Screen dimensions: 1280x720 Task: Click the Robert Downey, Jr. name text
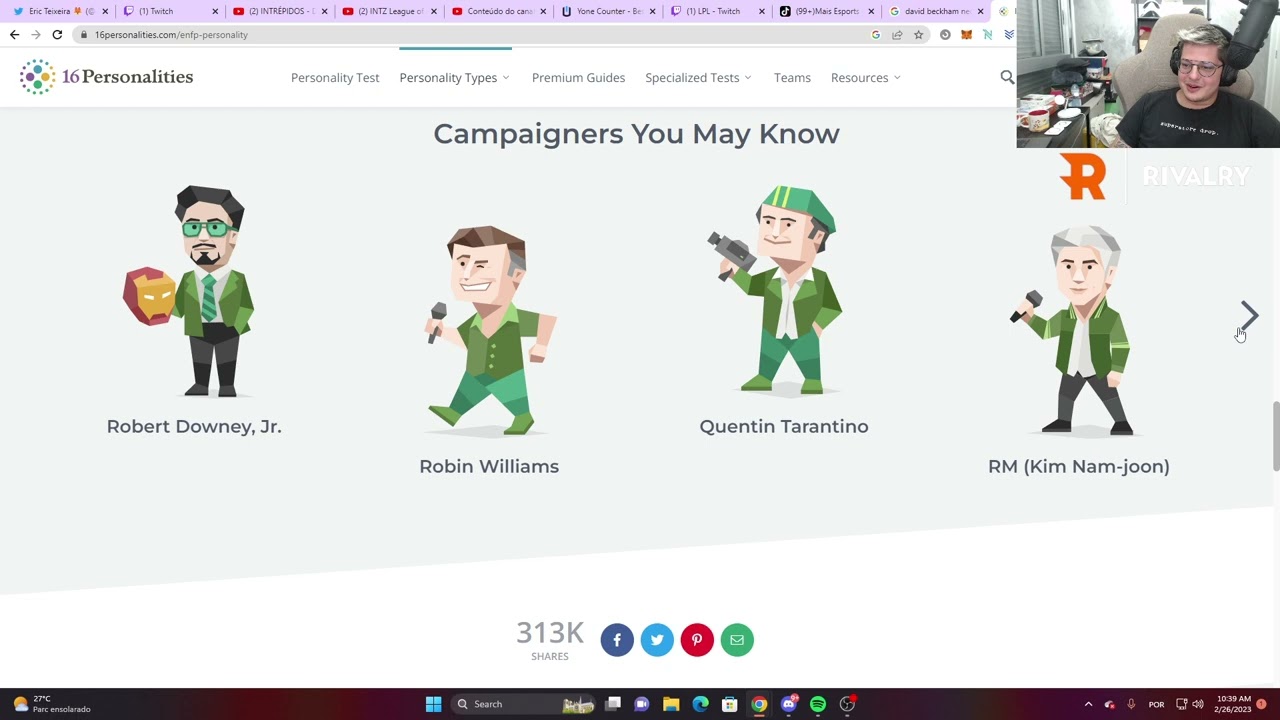194,426
